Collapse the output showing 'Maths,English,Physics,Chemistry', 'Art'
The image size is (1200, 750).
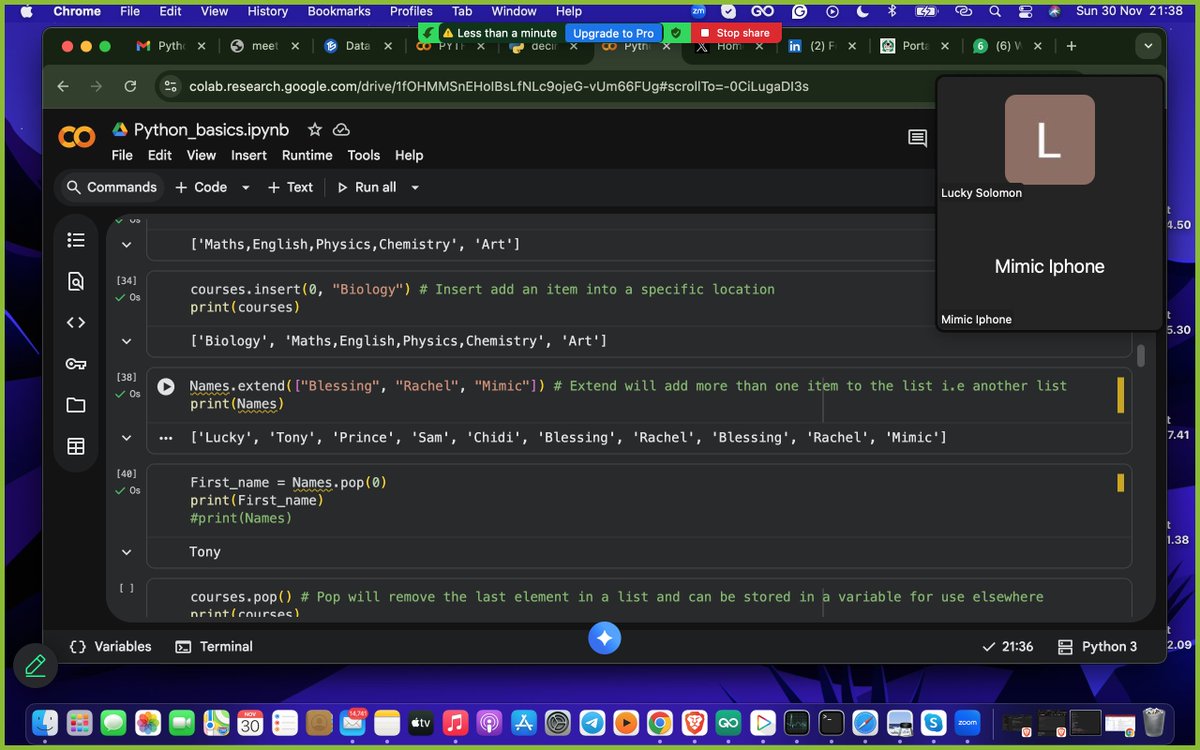coord(126,244)
